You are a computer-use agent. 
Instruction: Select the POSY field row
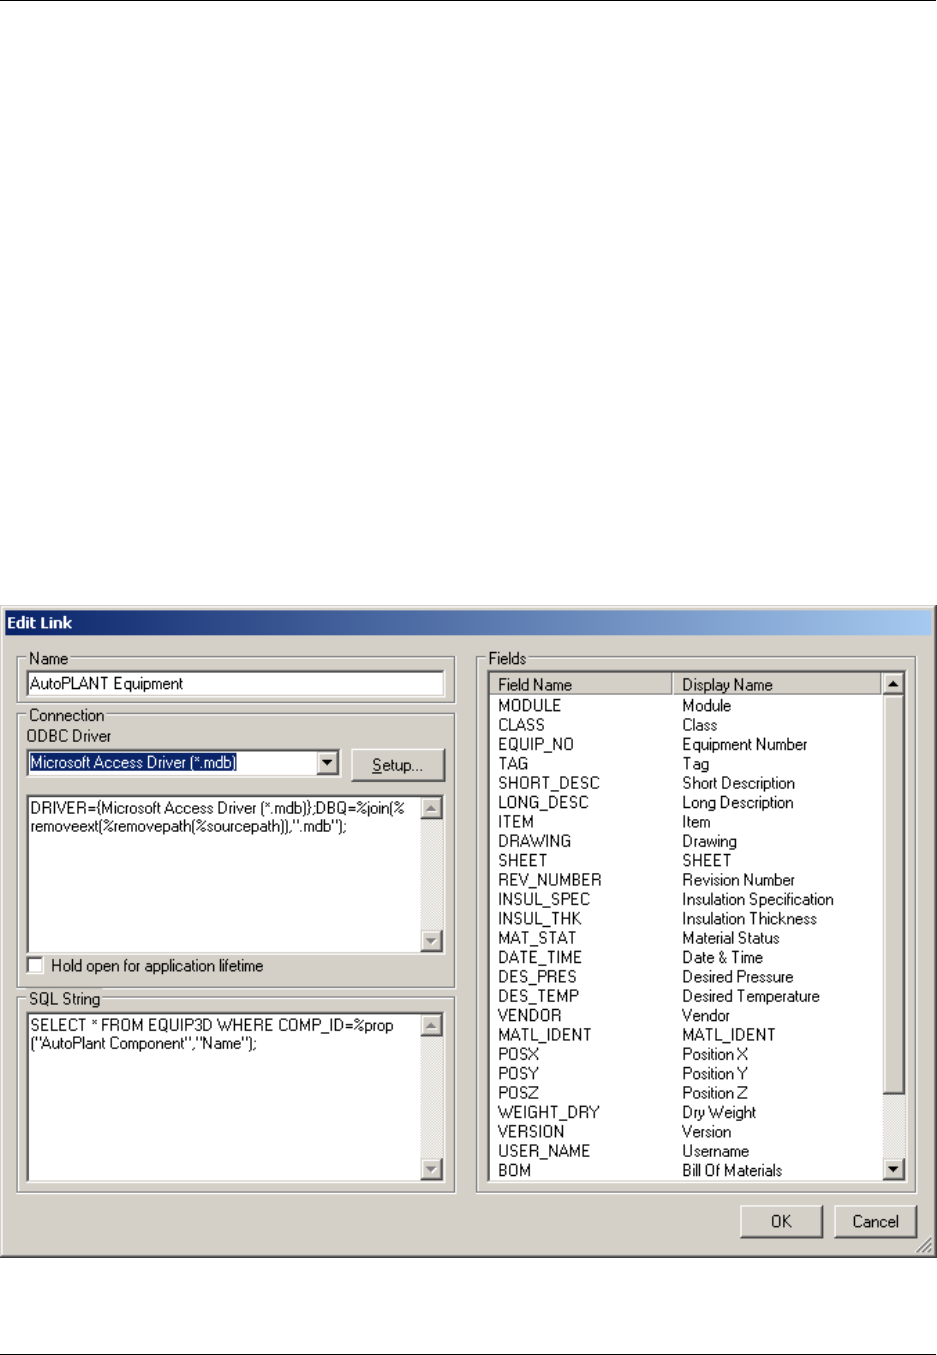(x=686, y=1074)
